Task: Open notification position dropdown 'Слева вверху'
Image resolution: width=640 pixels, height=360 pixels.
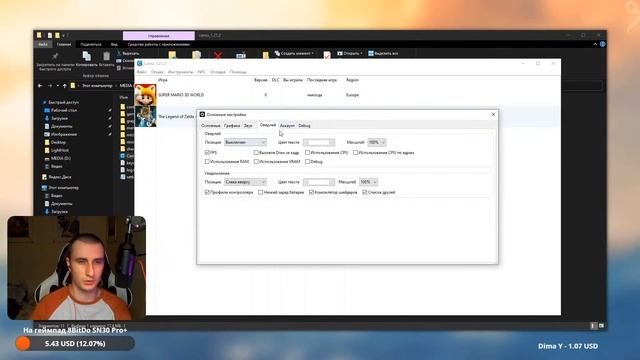Action: click(x=245, y=182)
